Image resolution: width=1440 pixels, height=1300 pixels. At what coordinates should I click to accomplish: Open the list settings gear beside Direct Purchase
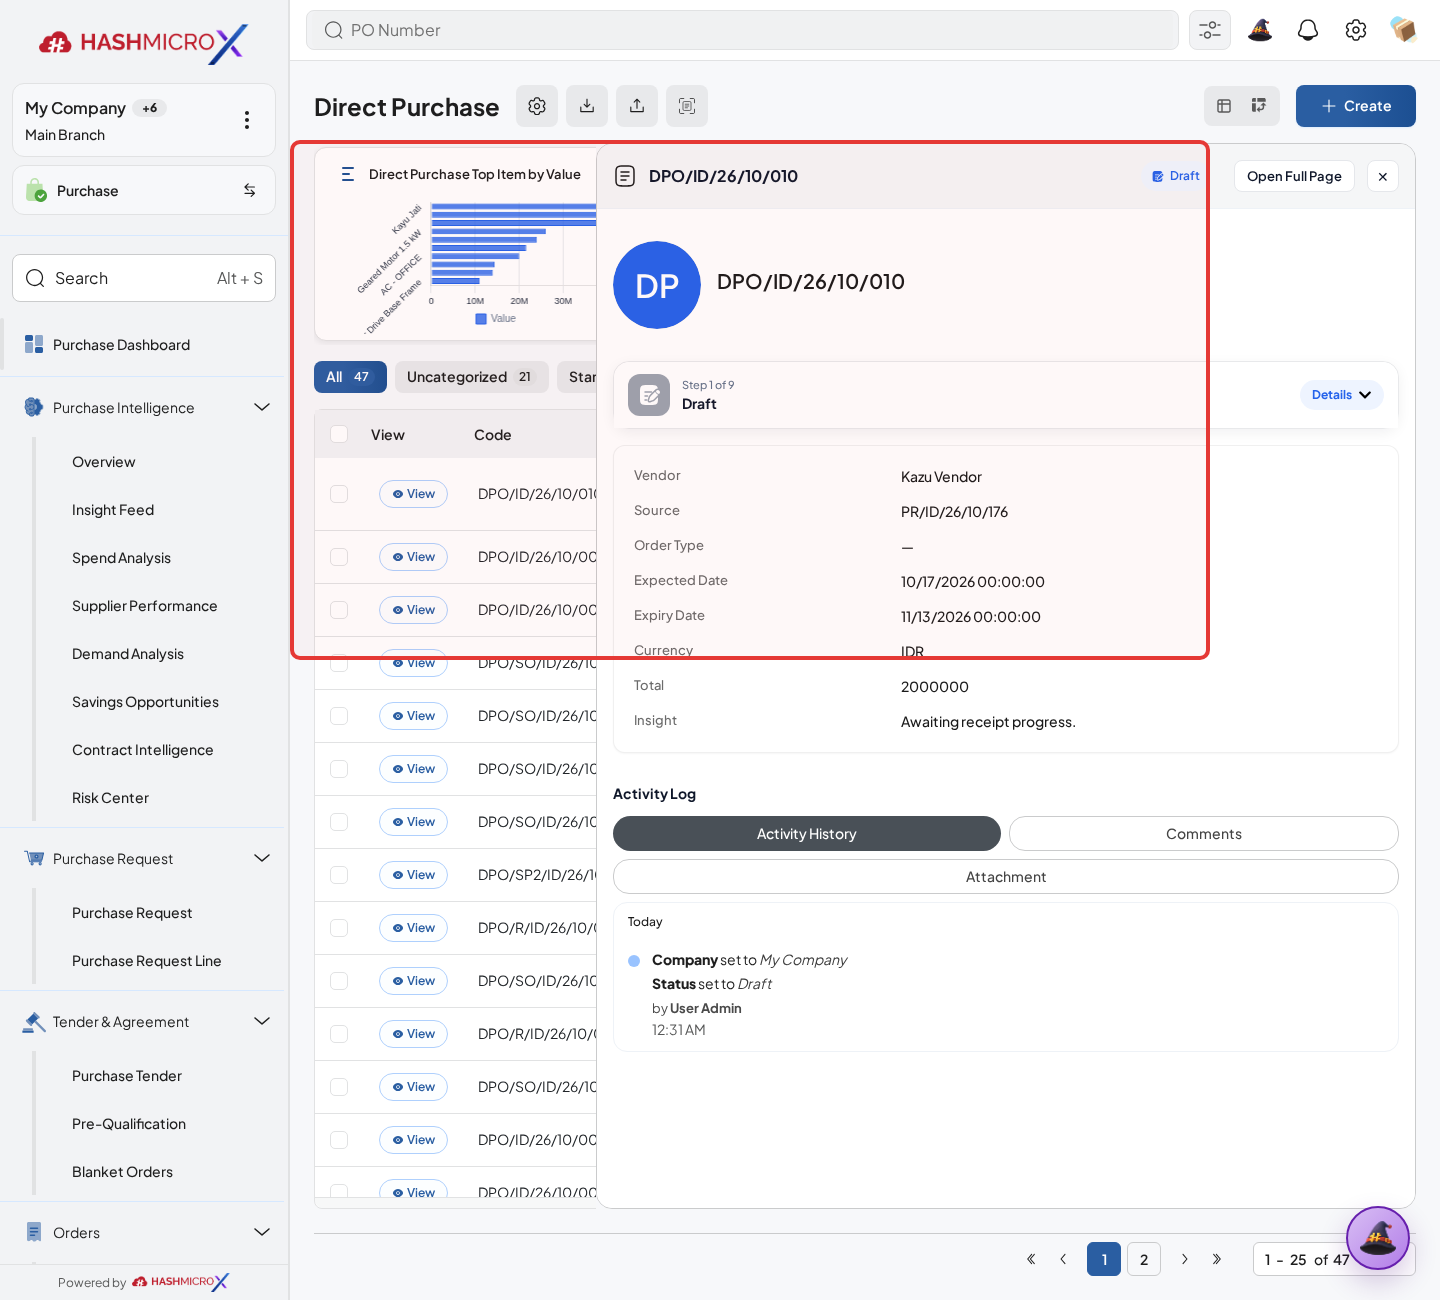(537, 106)
